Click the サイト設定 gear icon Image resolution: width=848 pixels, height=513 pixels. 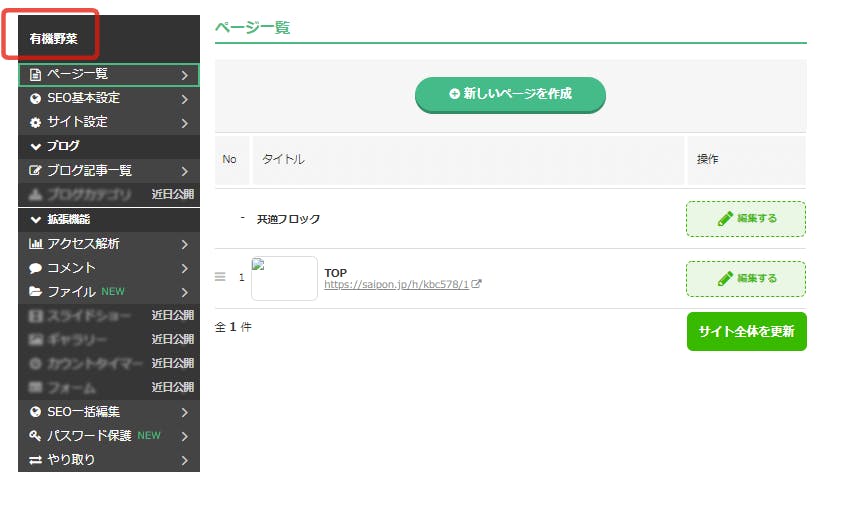pos(36,123)
